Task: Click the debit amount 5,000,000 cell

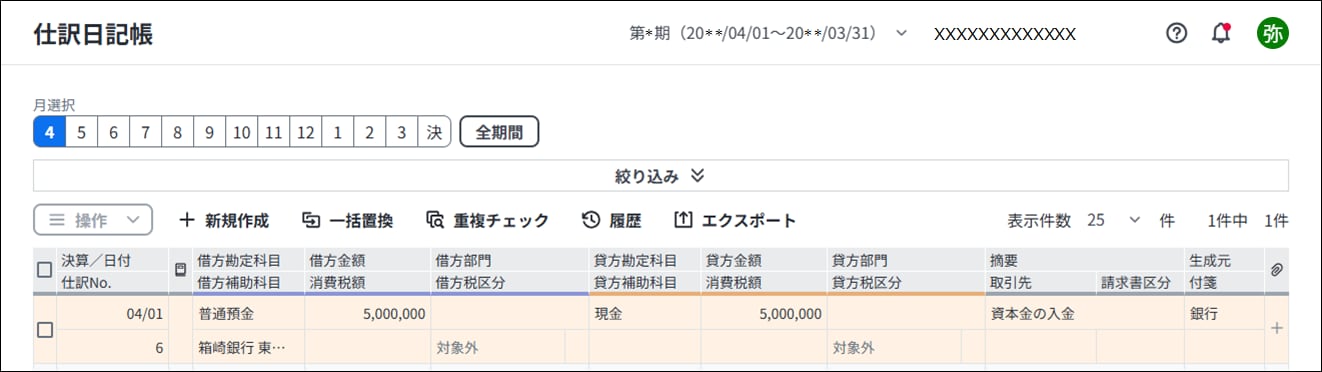Action: click(x=367, y=313)
